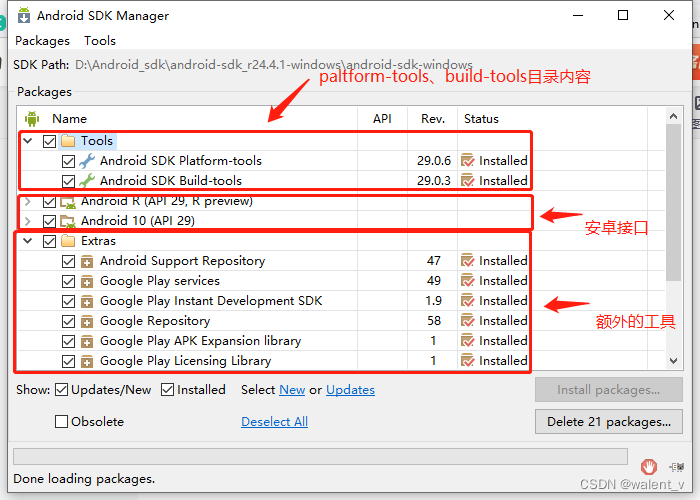Uncheck the Tools group checkbox
The height and width of the screenshot is (500, 700).
(49, 141)
